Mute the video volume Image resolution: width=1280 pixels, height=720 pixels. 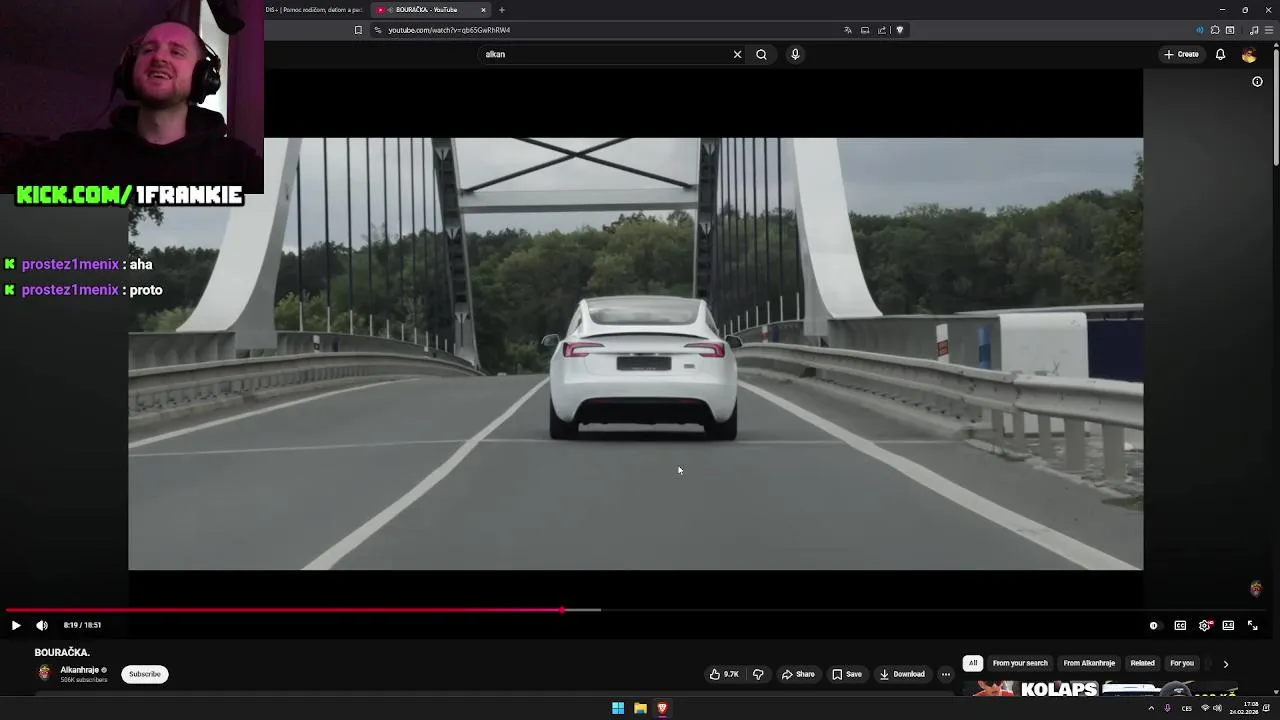pyautogui.click(x=42, y=625)
